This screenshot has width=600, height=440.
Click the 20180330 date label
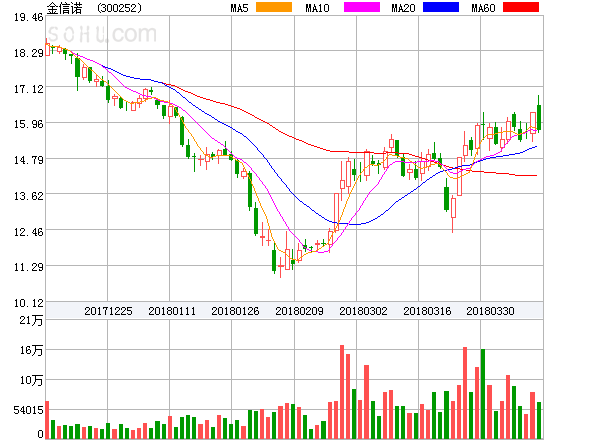tap(490, 311)
